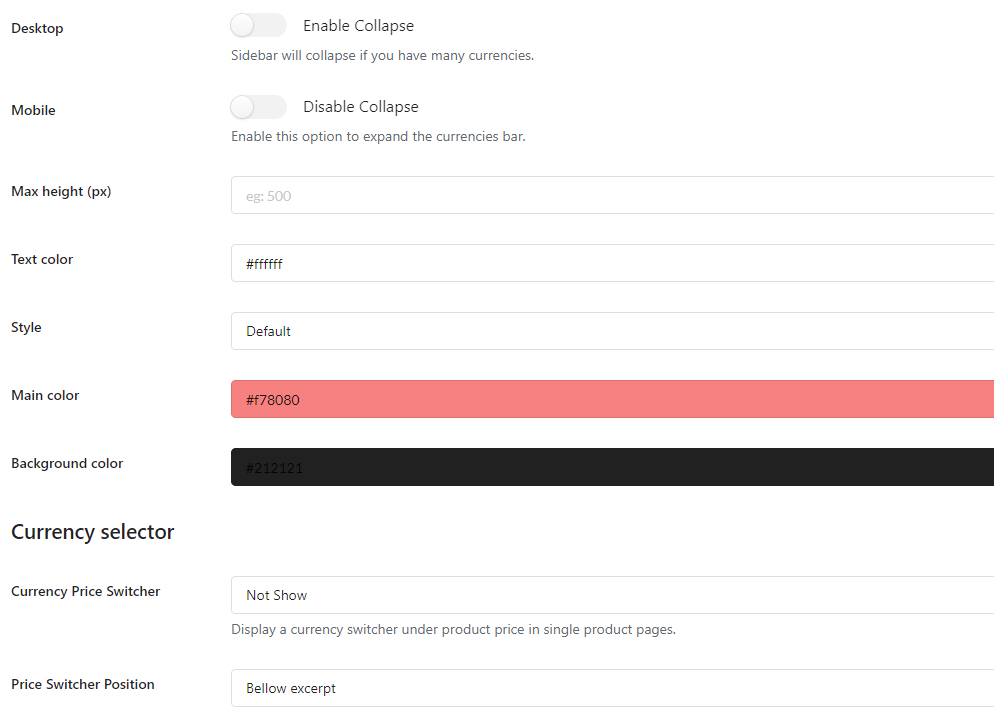994x714 pixels.
Task: Focus the Max height (px) input field
Action: (612, 196)
